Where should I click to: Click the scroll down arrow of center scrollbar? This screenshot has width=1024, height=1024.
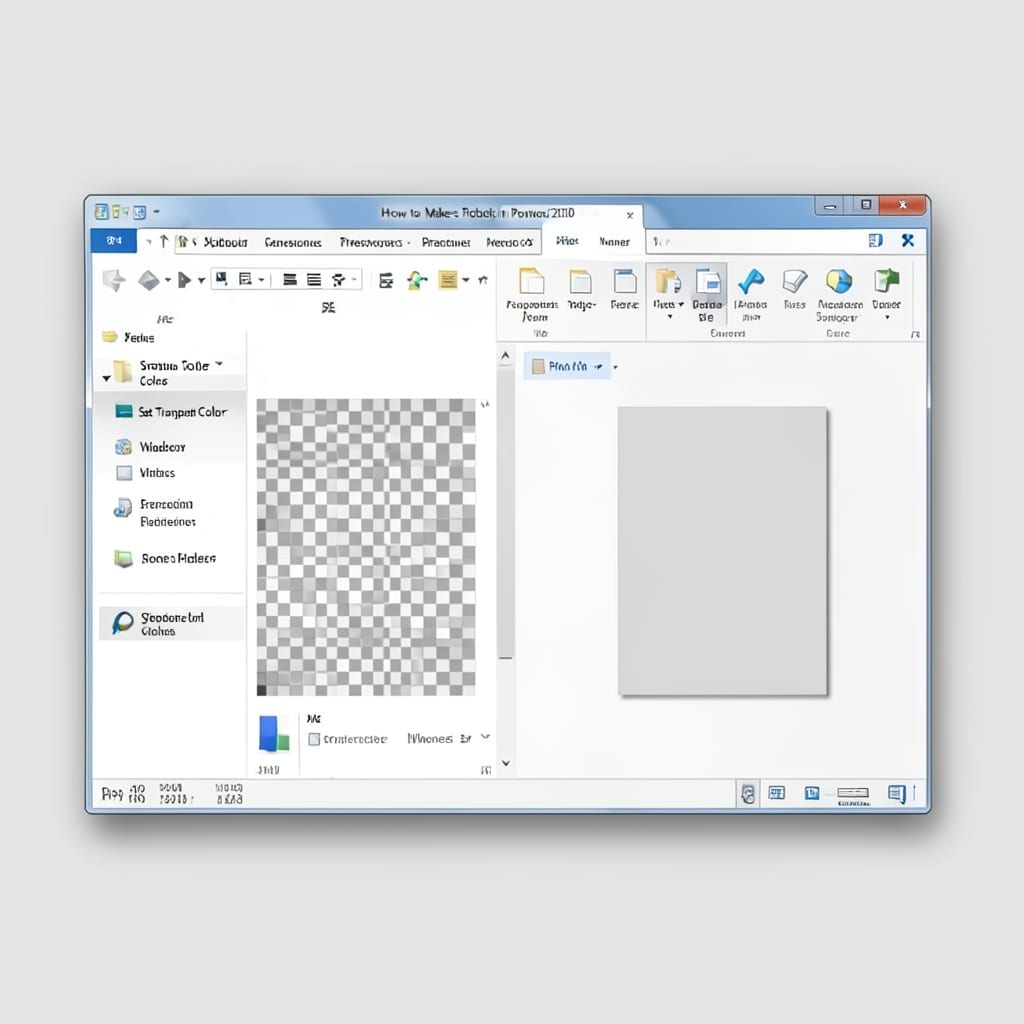505,763
